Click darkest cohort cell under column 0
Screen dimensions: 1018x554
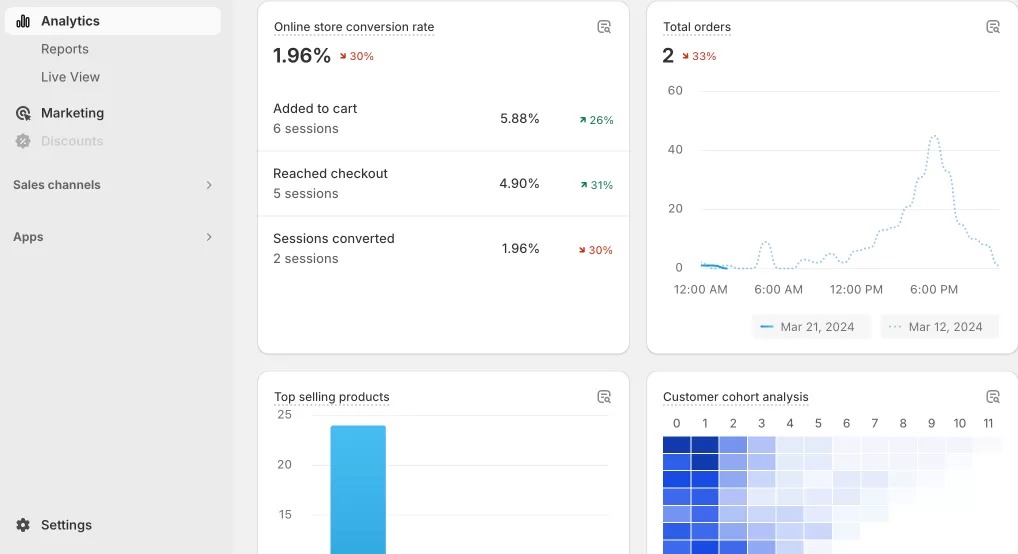coord(677,445)
